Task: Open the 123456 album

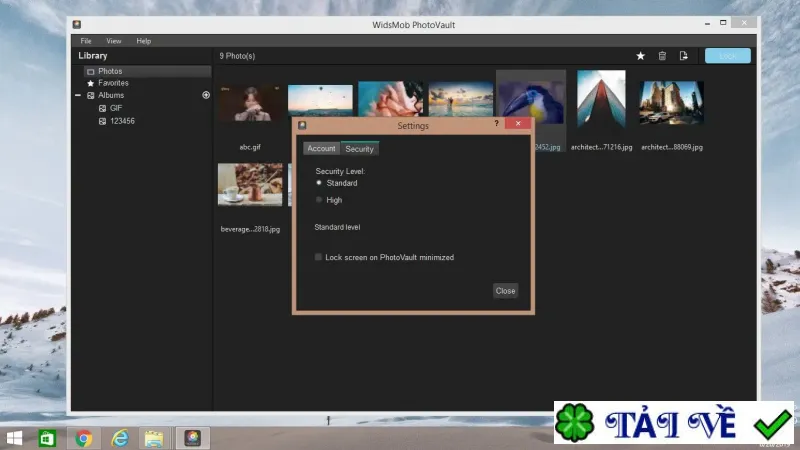Action: [x=122, y=121]
